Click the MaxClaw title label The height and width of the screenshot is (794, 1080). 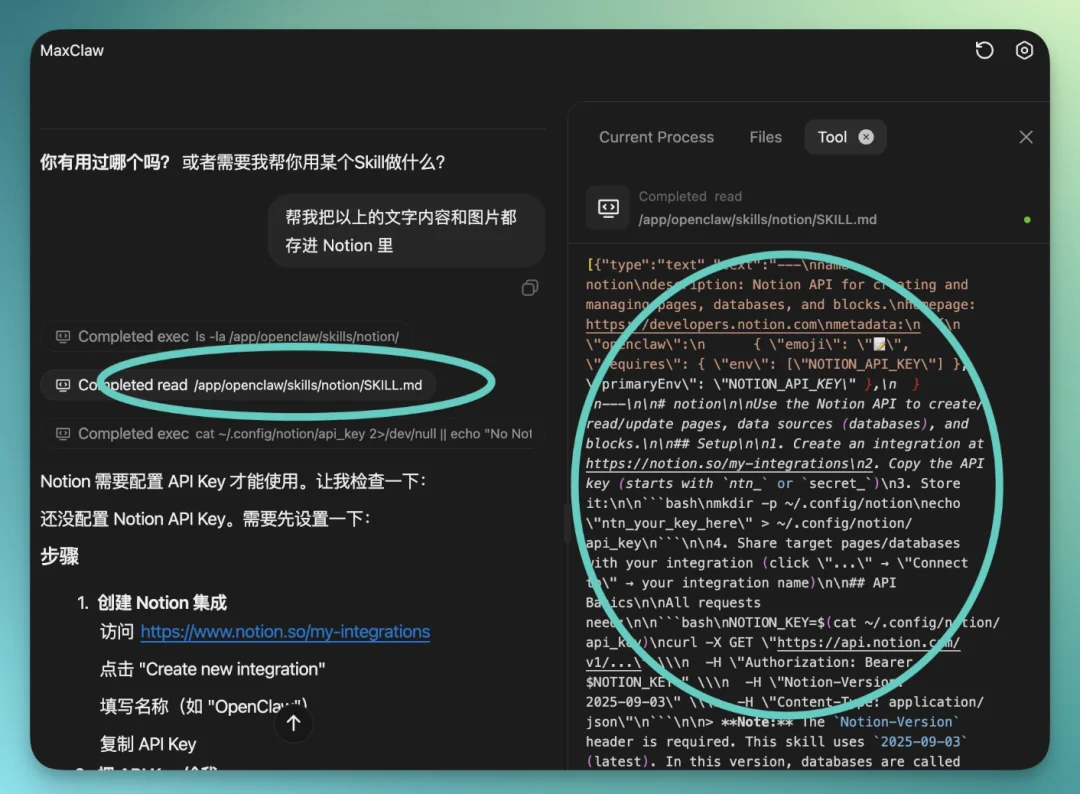[71, 50]
